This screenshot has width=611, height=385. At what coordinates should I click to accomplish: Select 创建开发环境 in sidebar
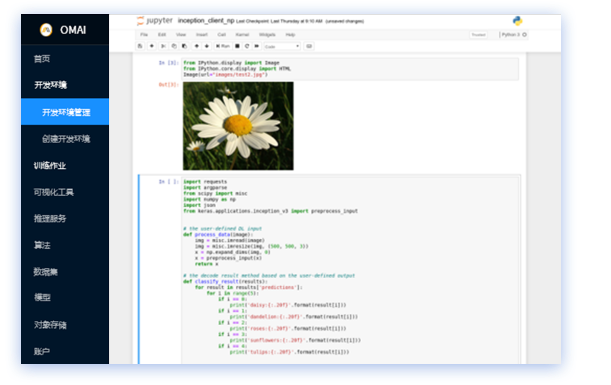click(x=65, y=139)
